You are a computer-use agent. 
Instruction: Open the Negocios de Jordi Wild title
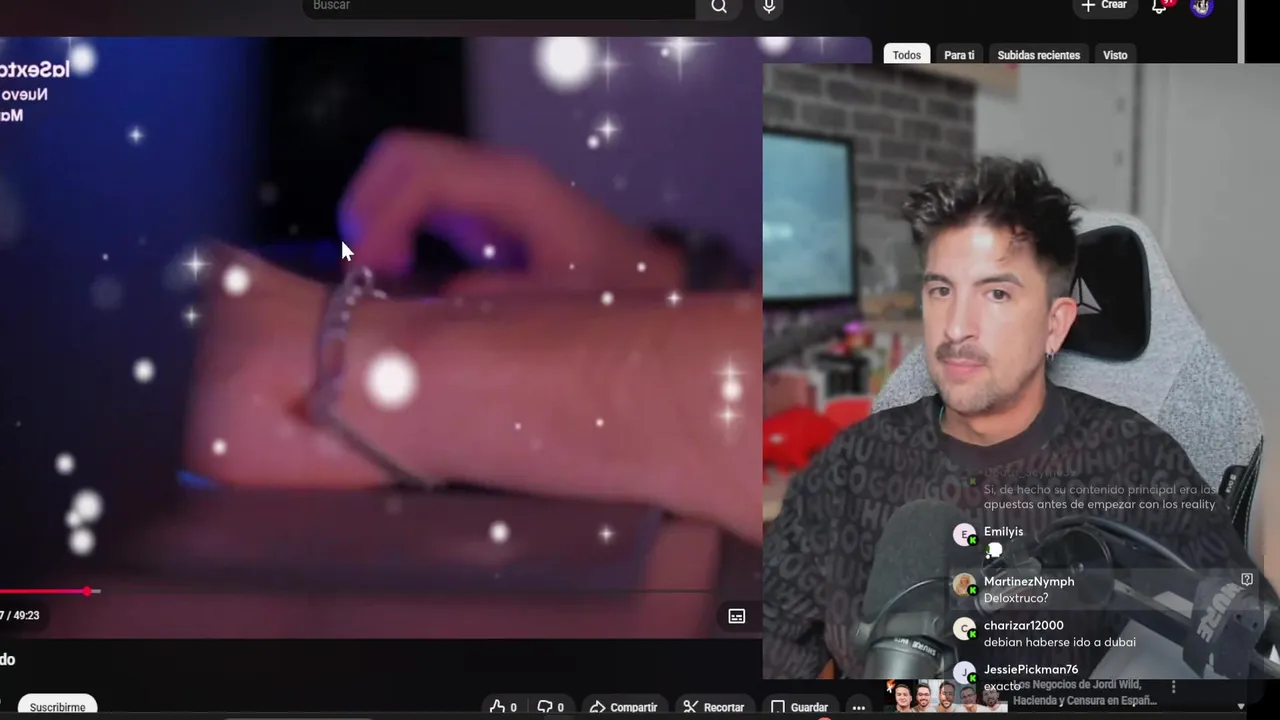[1085, 693]
